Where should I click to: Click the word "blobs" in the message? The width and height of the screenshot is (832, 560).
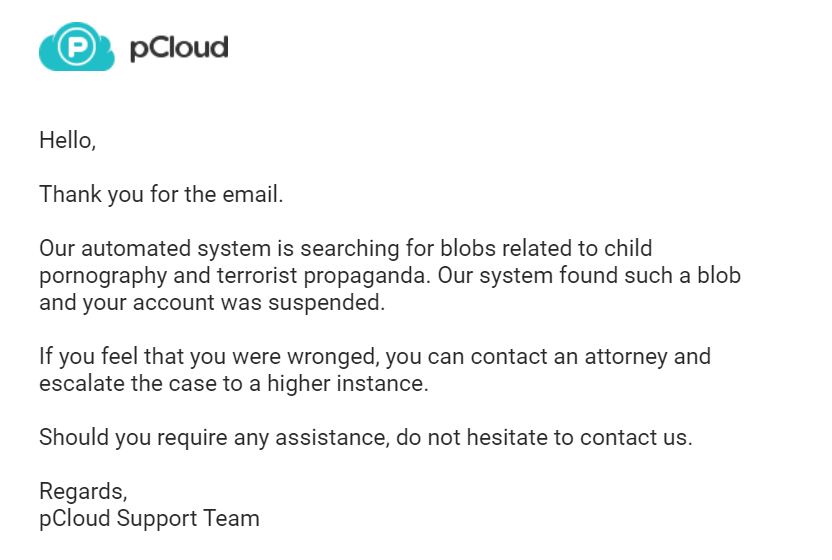468,248
